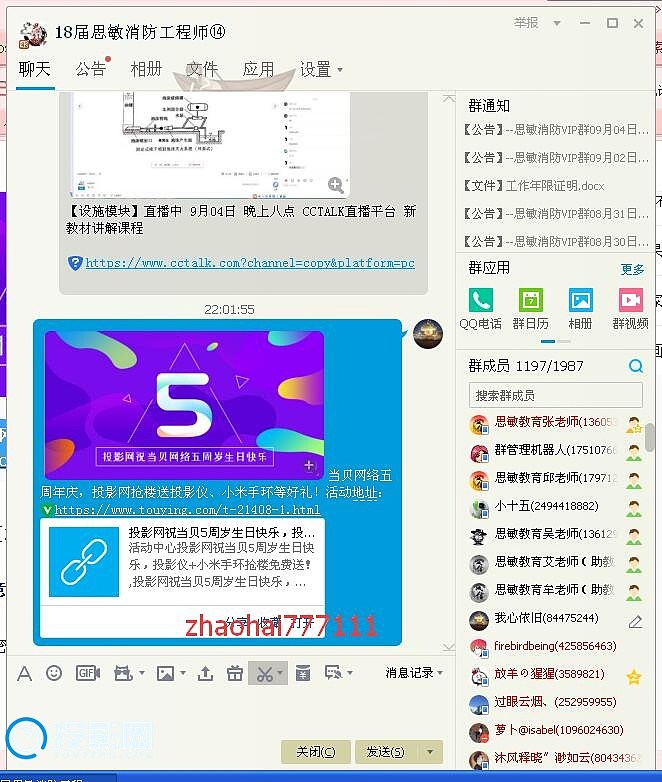Image resolution: width=662 pixels, height=782 pixels.
Task: Click the plus icon on purple banner
Action: (x=309, y=465)
